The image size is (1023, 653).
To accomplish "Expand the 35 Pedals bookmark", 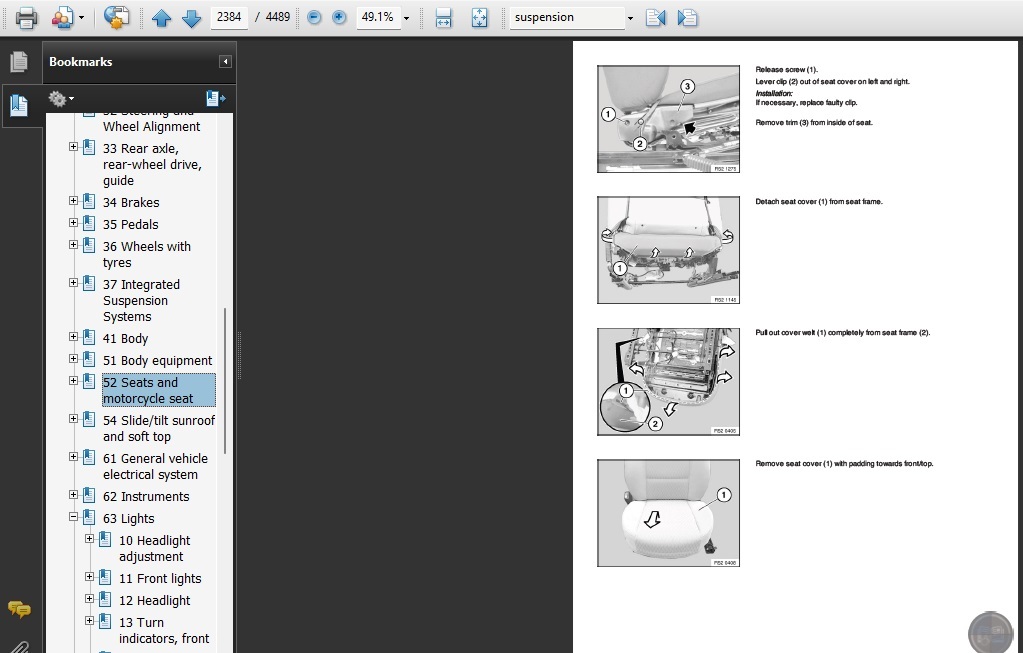I will (x=74, y=223).
